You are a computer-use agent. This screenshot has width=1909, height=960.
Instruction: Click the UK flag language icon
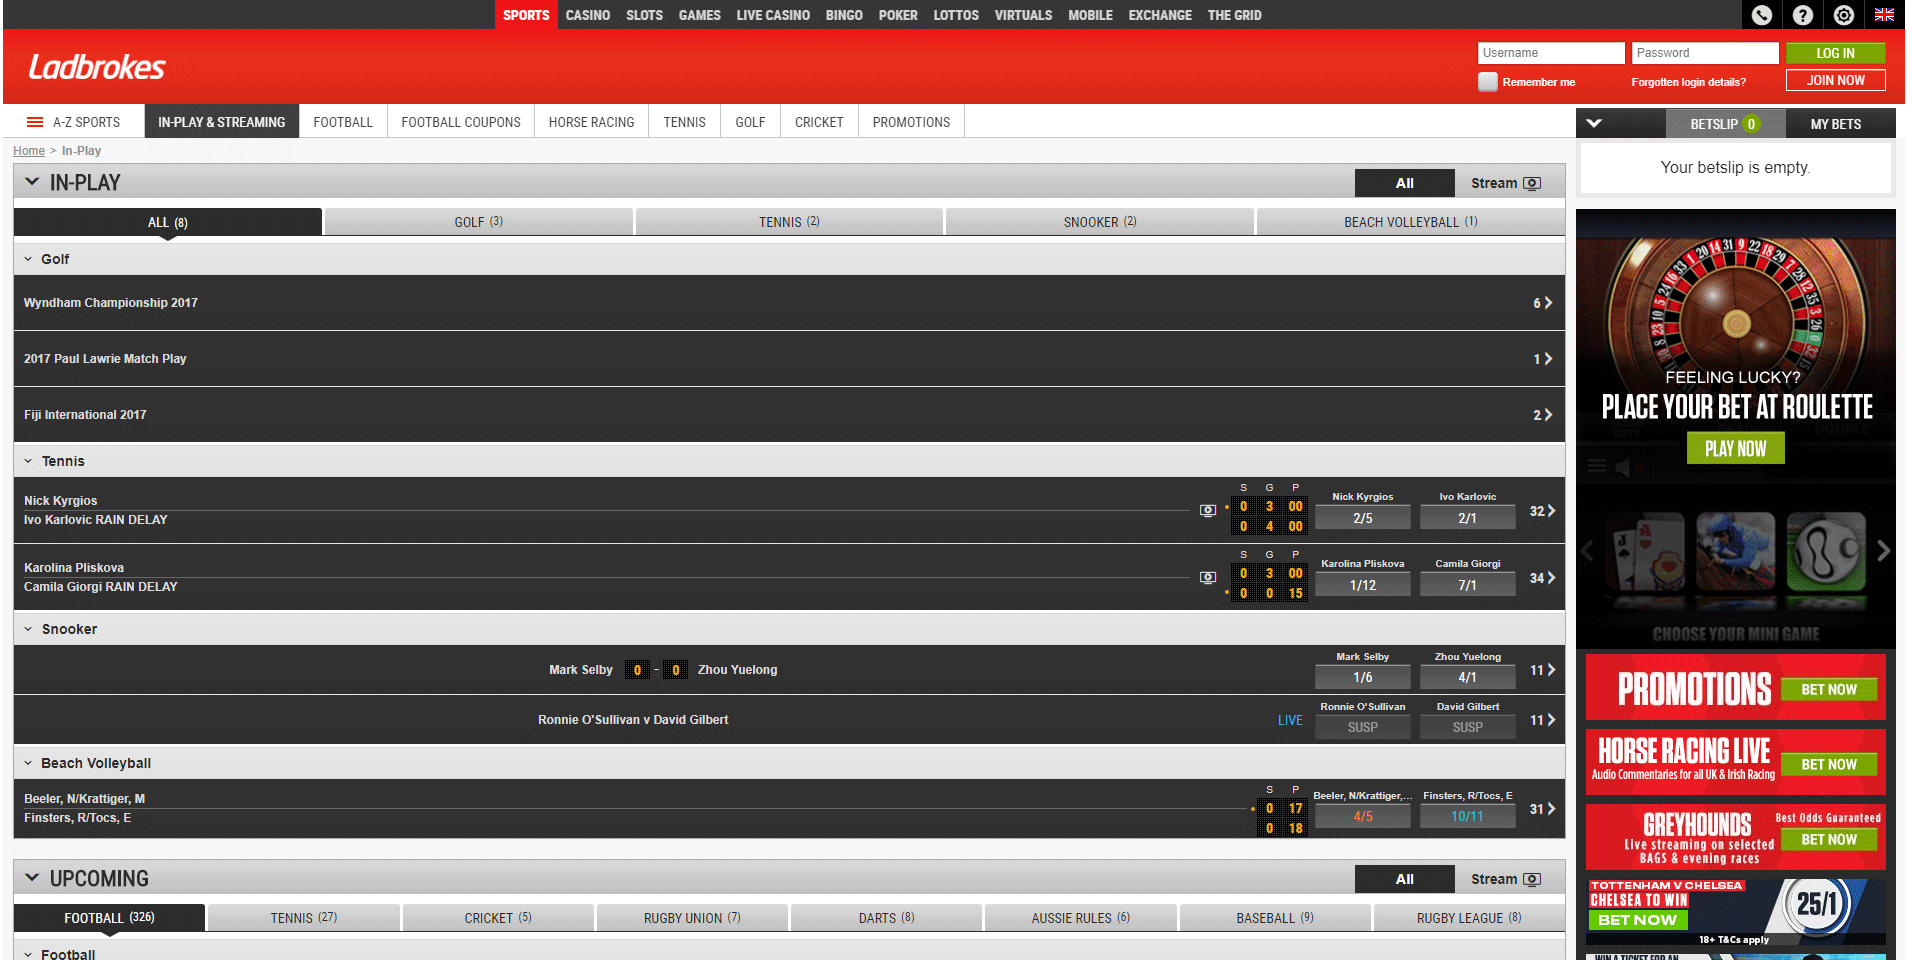(1885, 15)
